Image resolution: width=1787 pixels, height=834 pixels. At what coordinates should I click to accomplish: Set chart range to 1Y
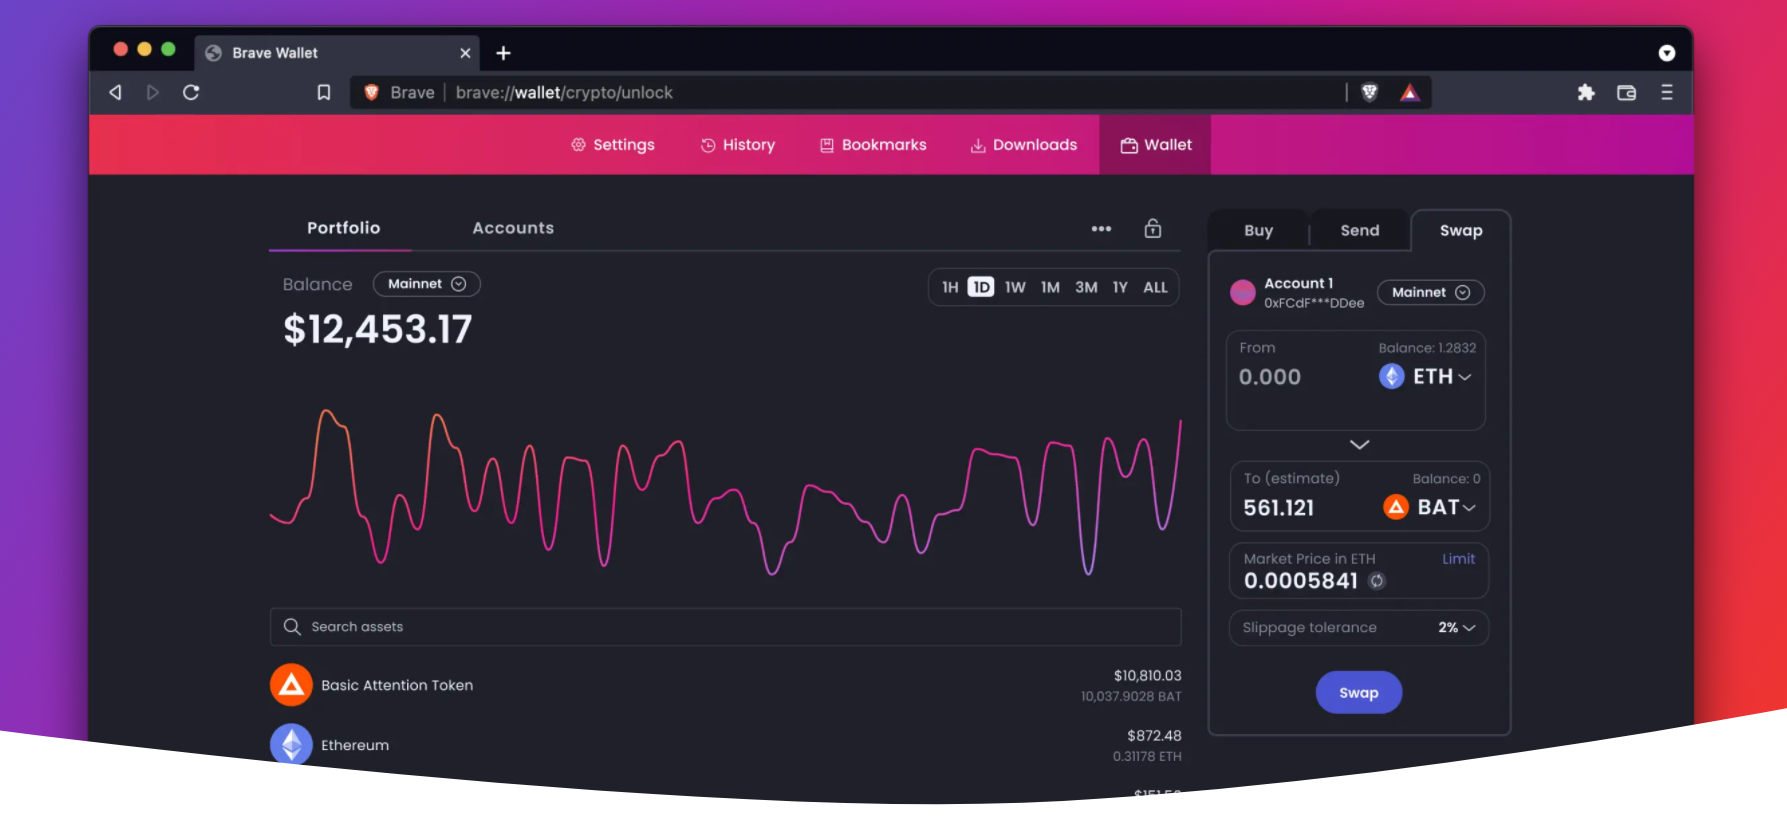coord(1120,288)
